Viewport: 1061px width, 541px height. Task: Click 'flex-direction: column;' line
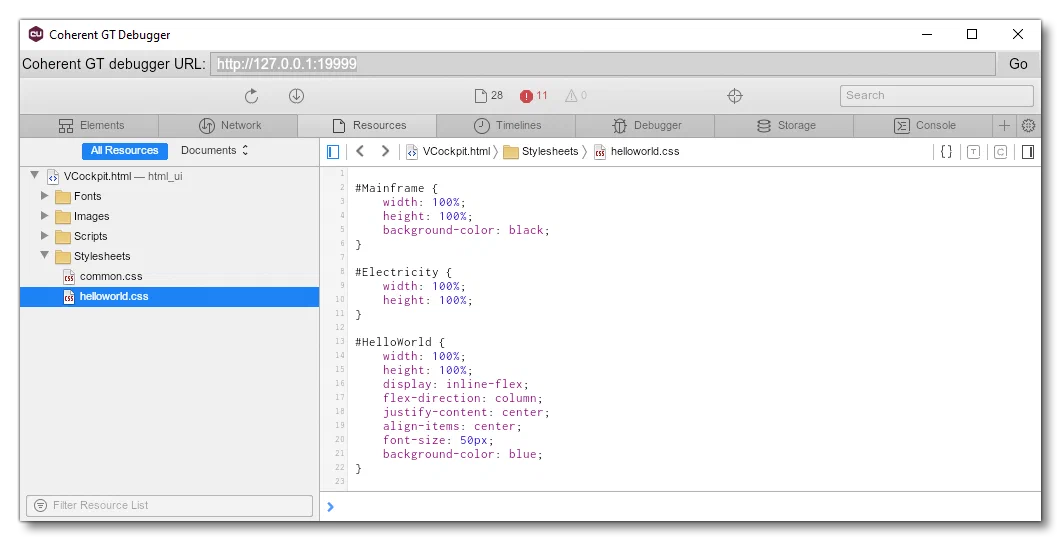[463, 398]
